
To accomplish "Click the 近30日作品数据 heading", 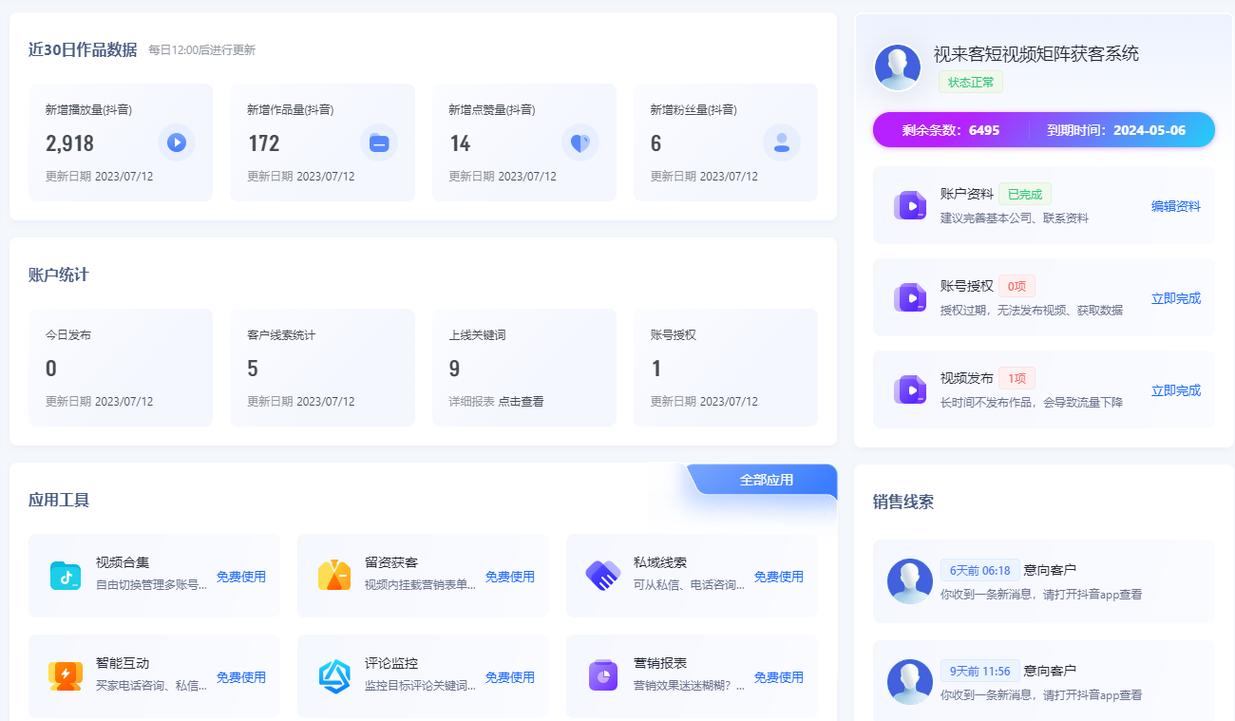I will click(x=83, y=50).
